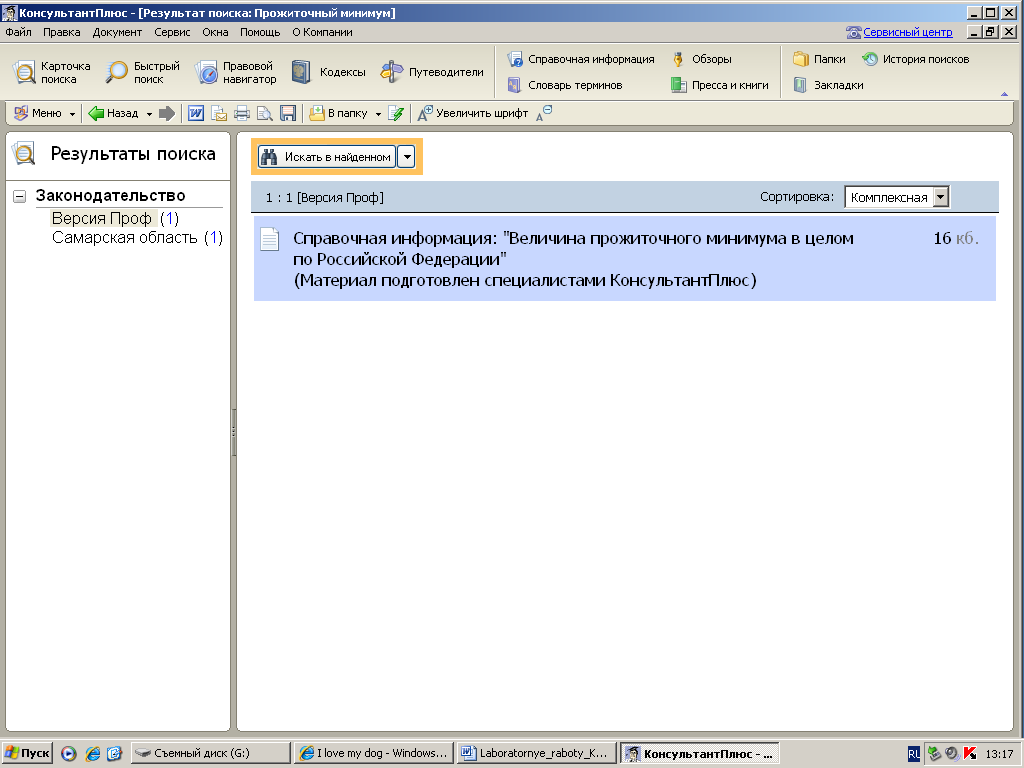Click 1 : 1 [Версия Проф] header text
The image size is (1024, 768).
325,197
